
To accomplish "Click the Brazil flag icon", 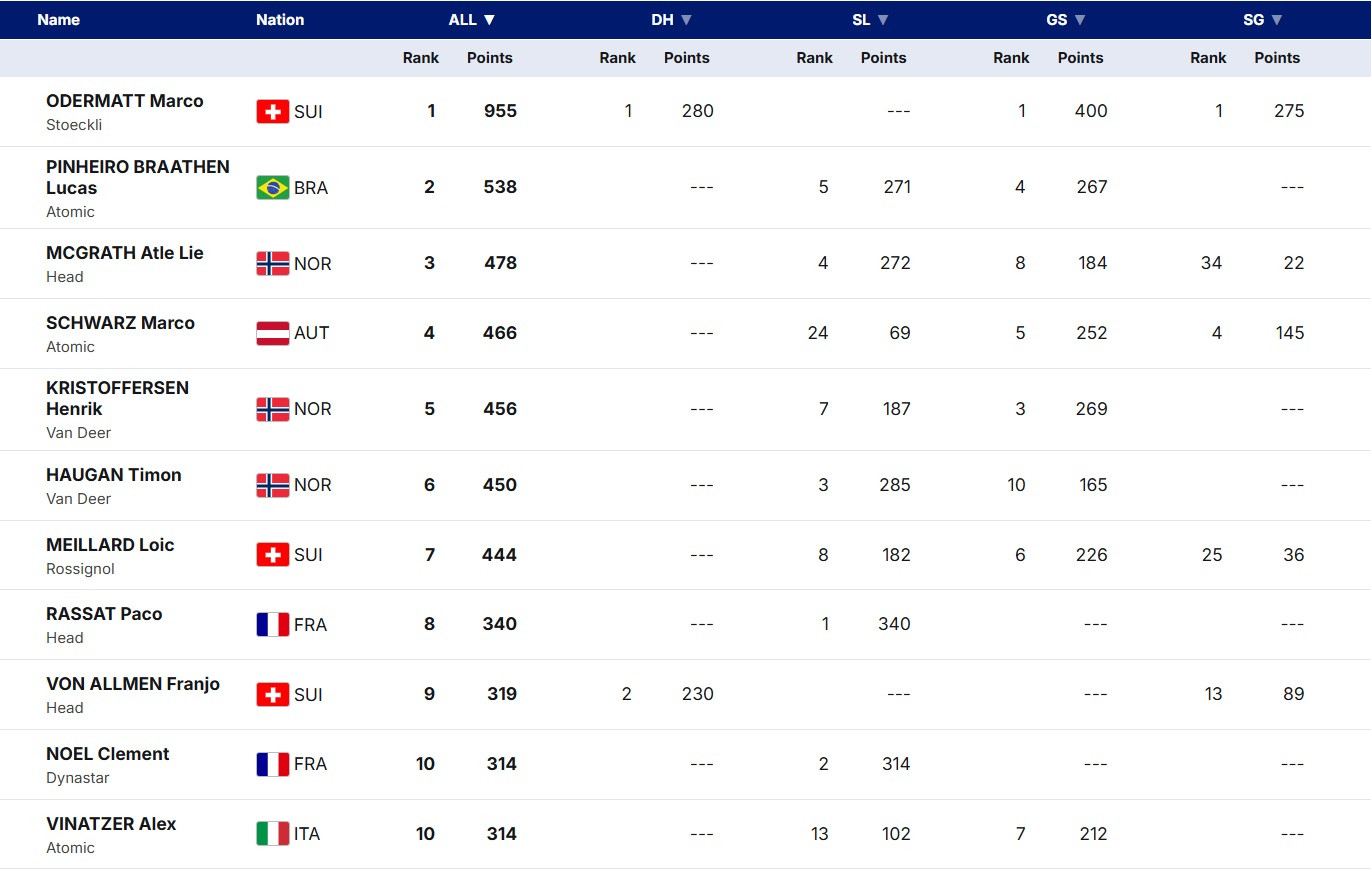I will coord(272,187).
